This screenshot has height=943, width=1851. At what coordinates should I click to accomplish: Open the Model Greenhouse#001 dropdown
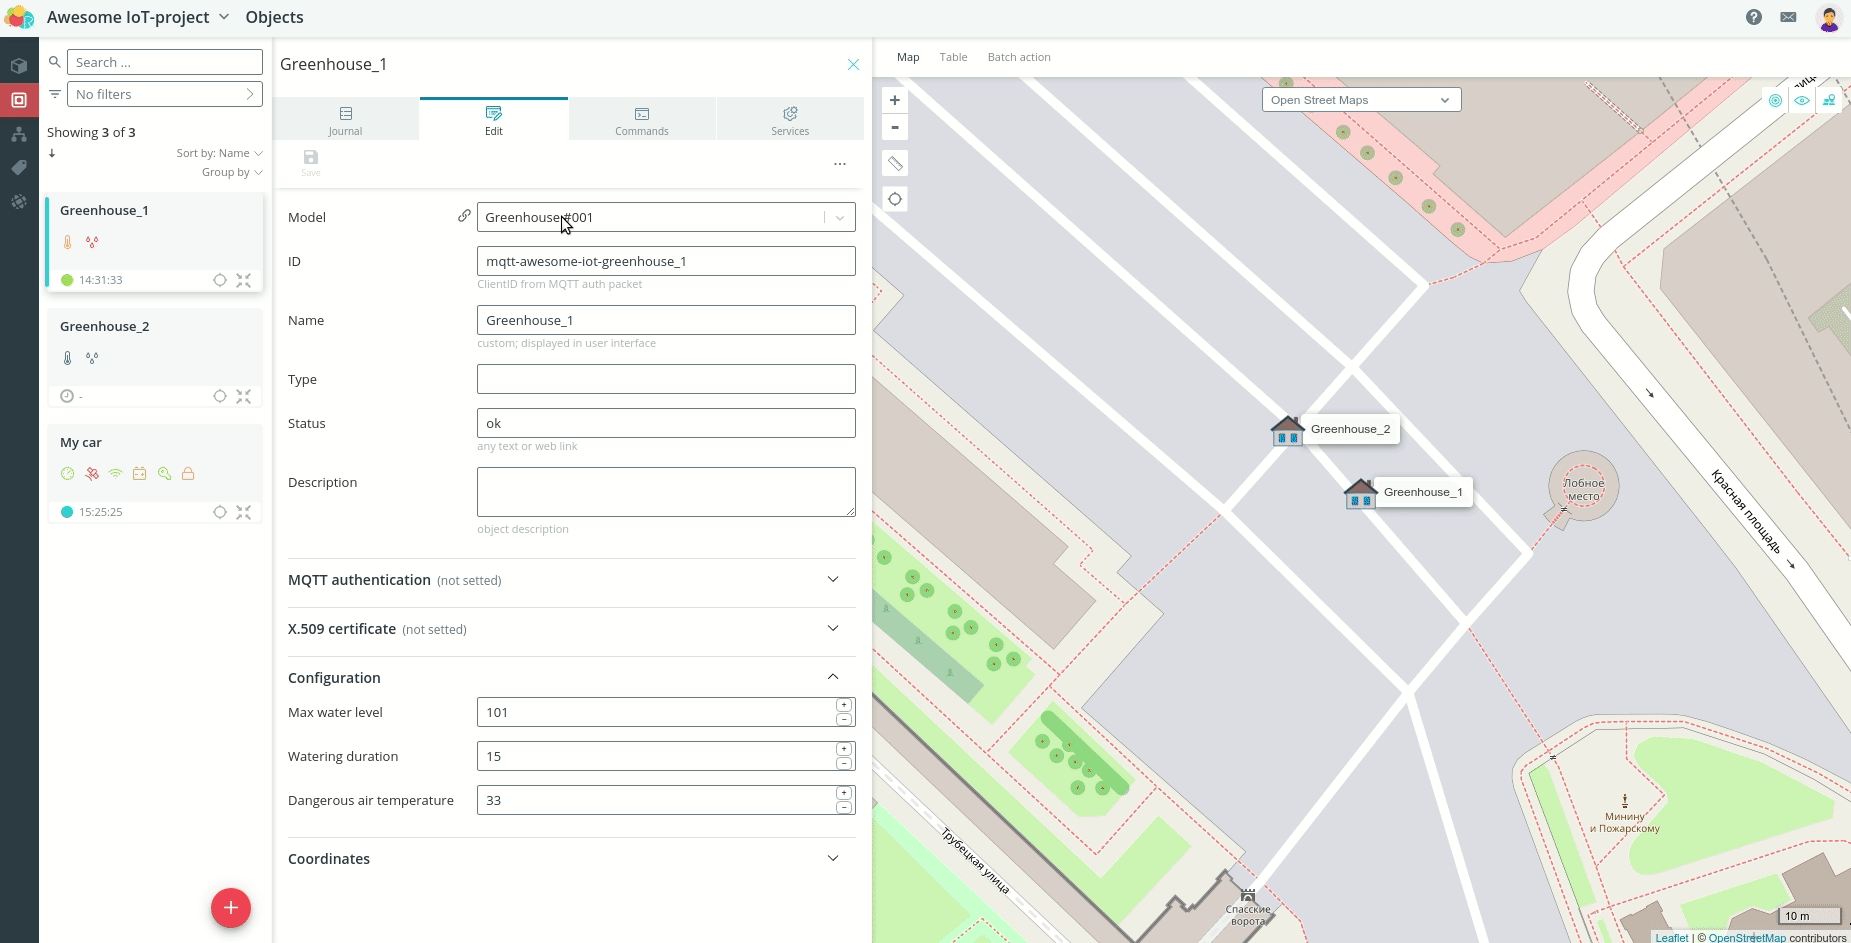click(666, 217)
